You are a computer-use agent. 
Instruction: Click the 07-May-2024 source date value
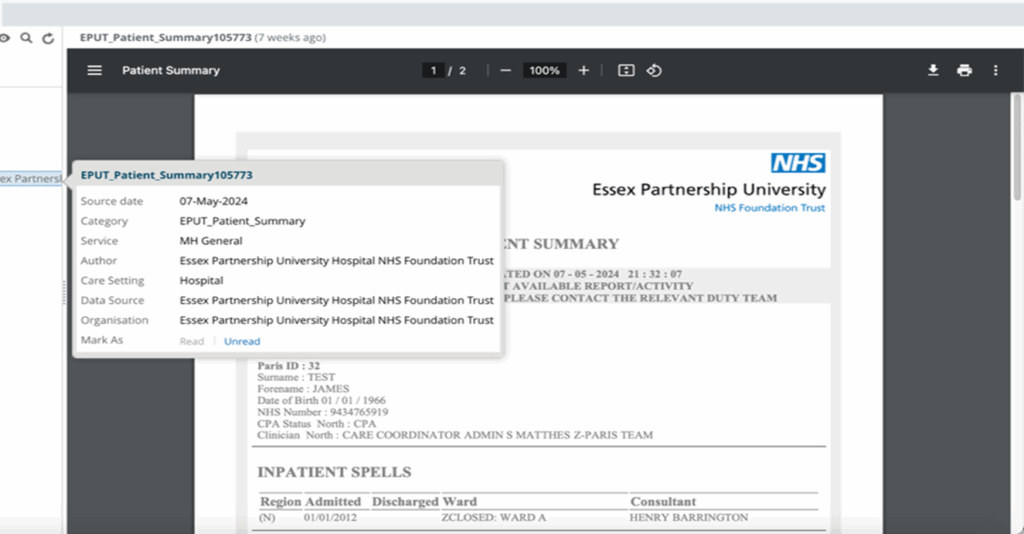point(214,201)
